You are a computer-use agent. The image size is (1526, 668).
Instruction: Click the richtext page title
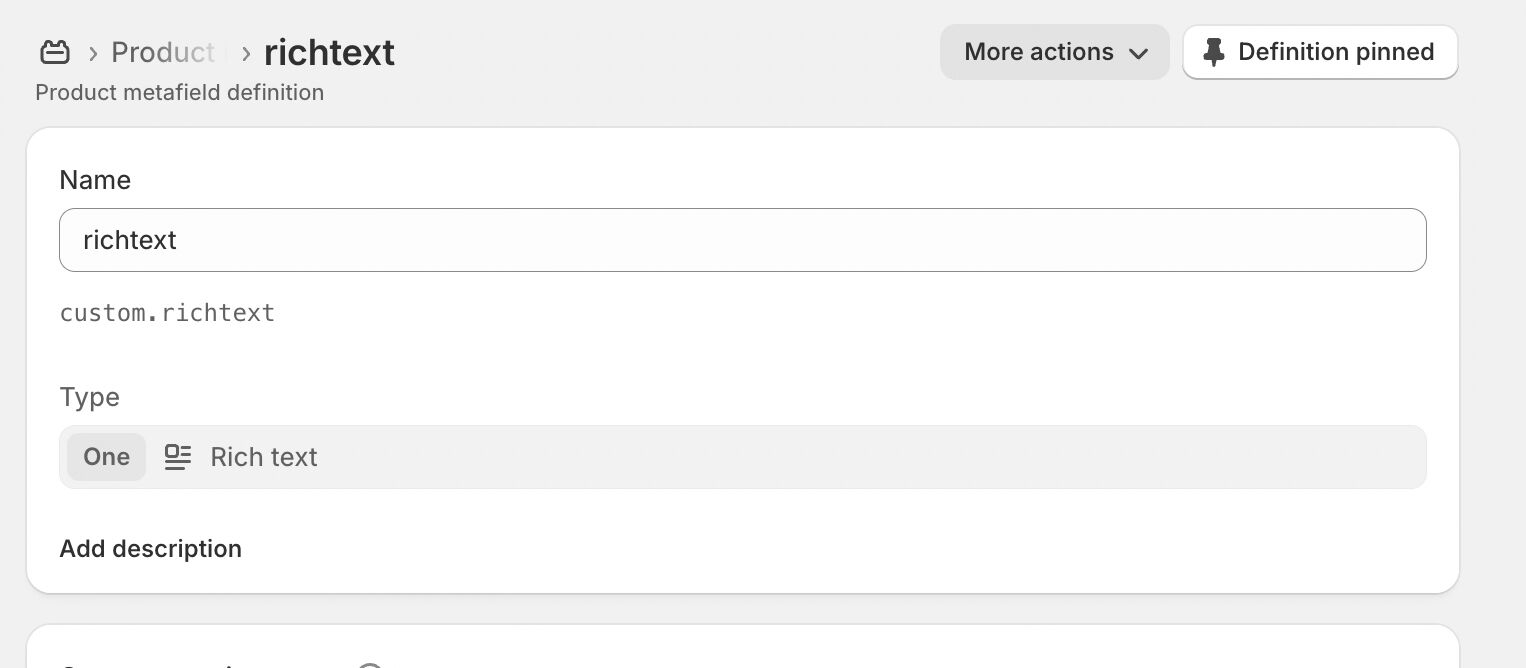[x=329, y=52]
